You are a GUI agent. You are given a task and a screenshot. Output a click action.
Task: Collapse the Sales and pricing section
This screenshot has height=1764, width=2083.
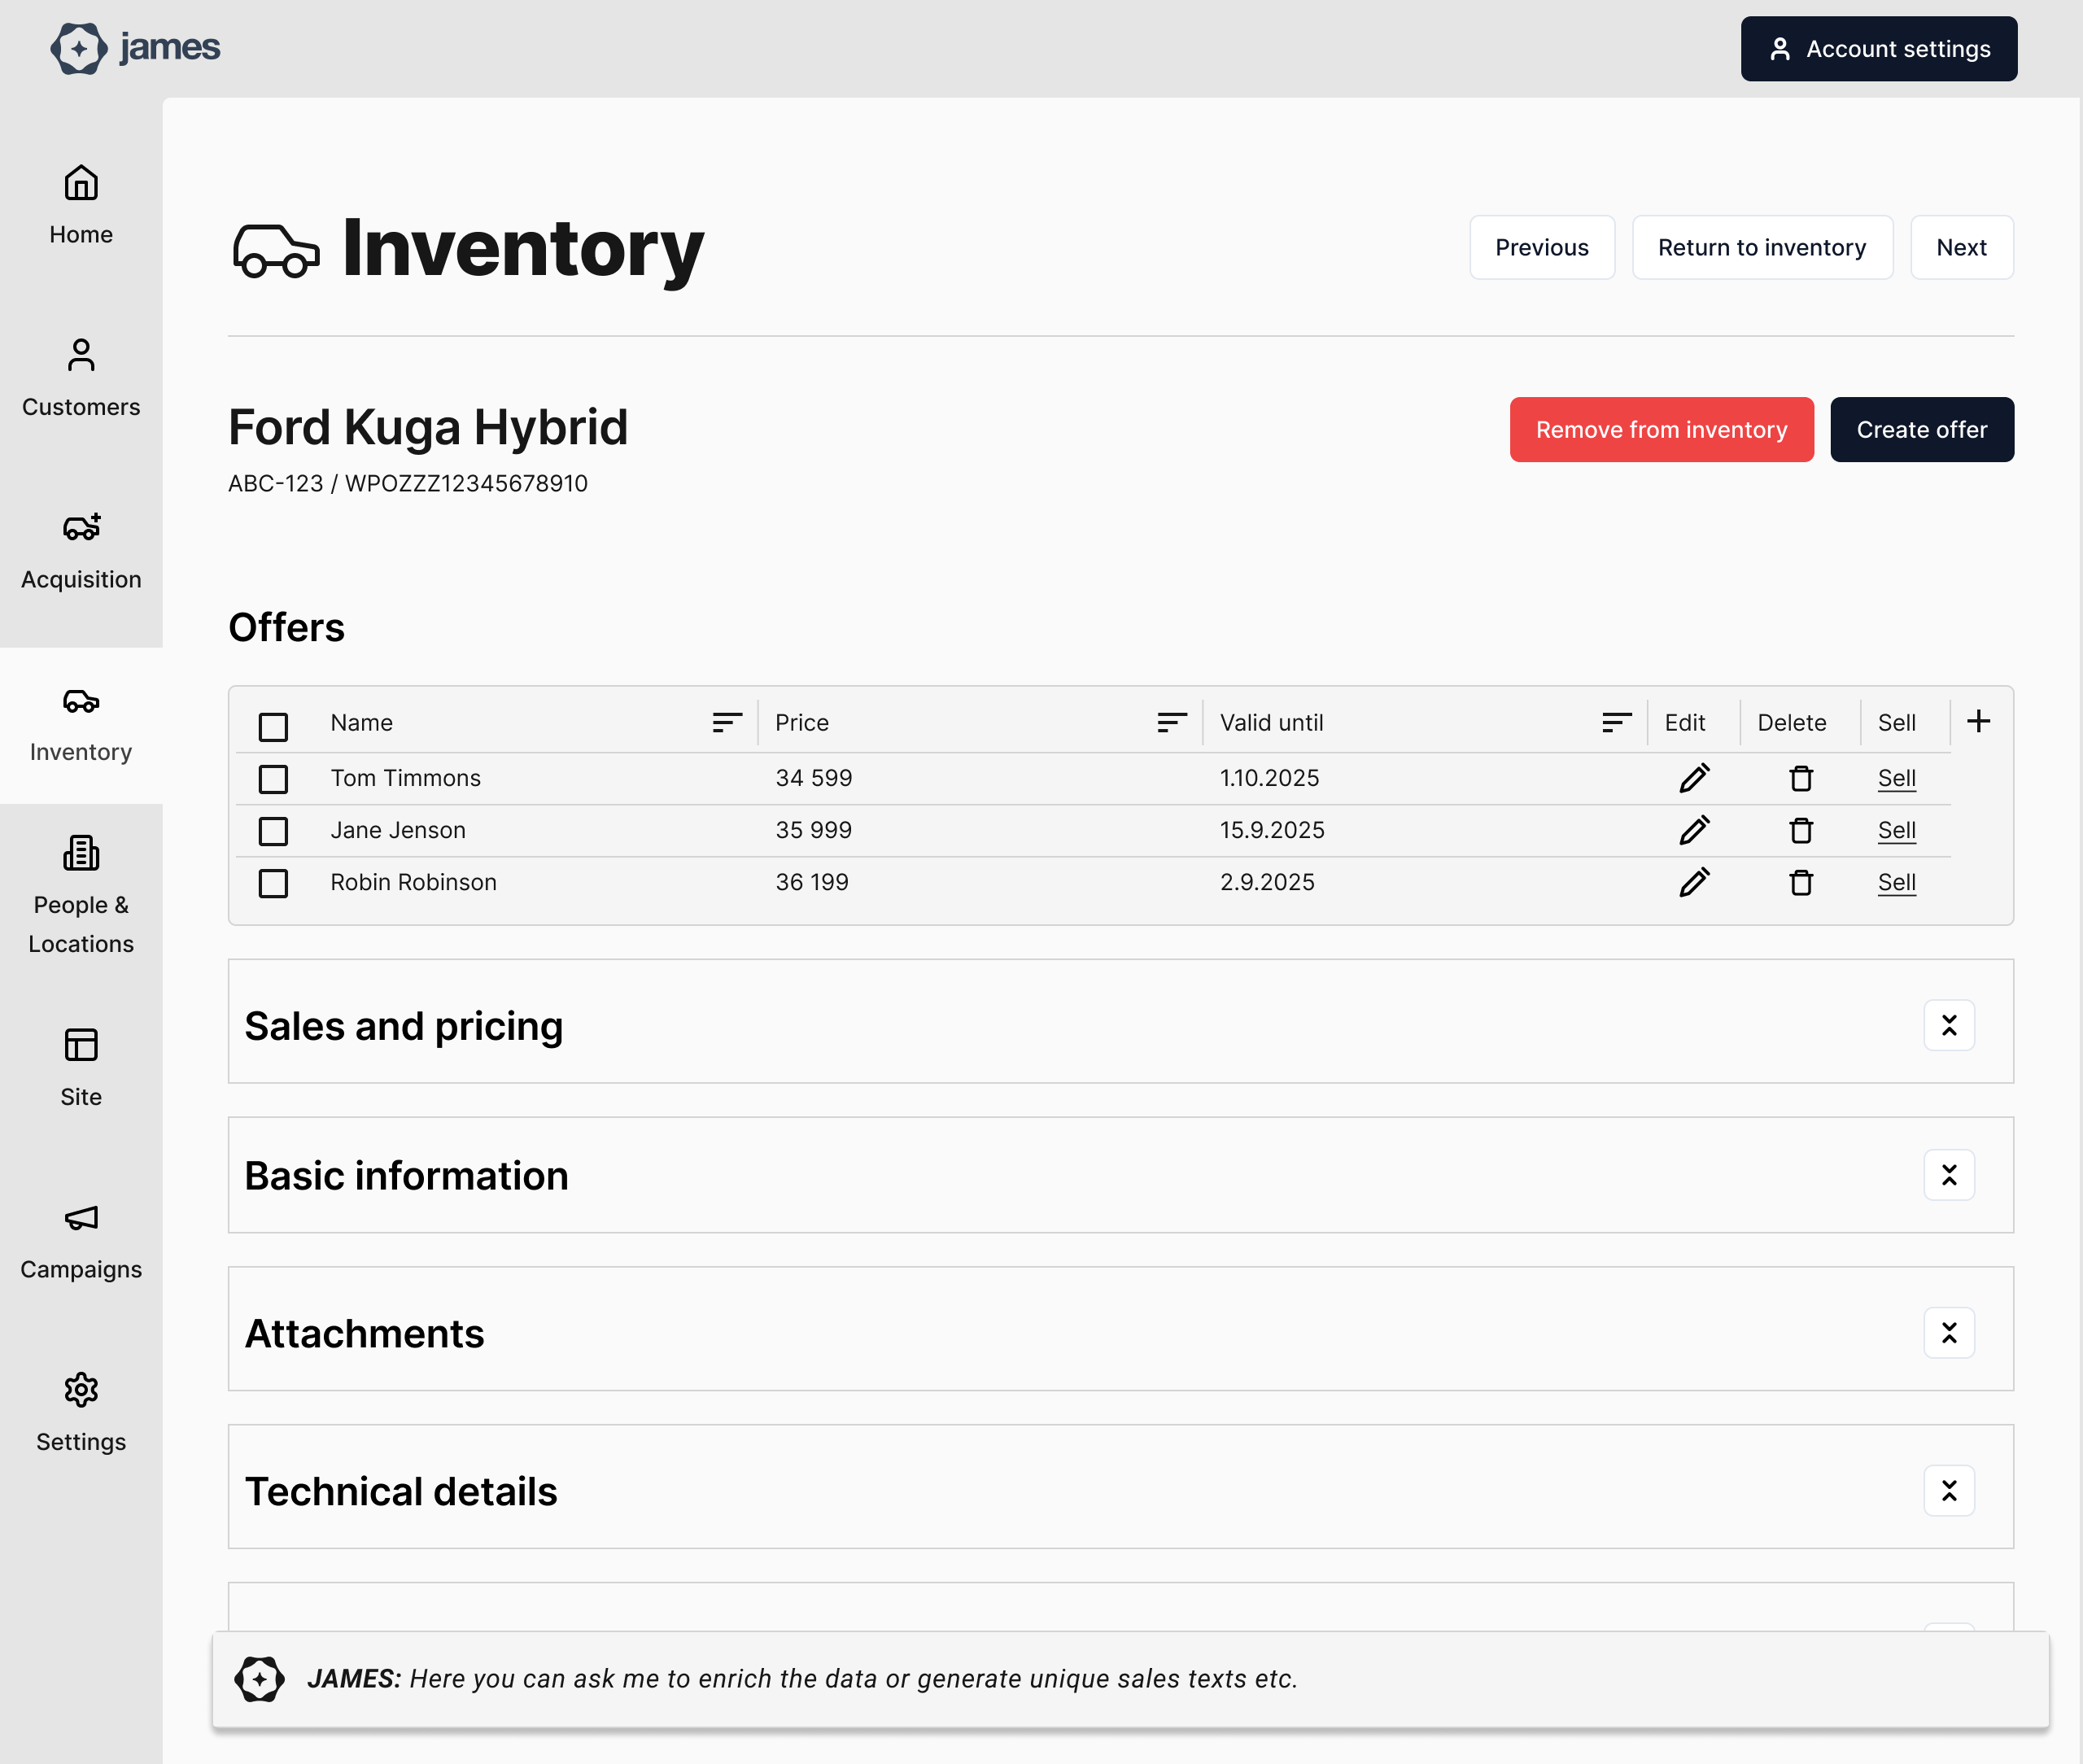(x=1949, y=1025)
